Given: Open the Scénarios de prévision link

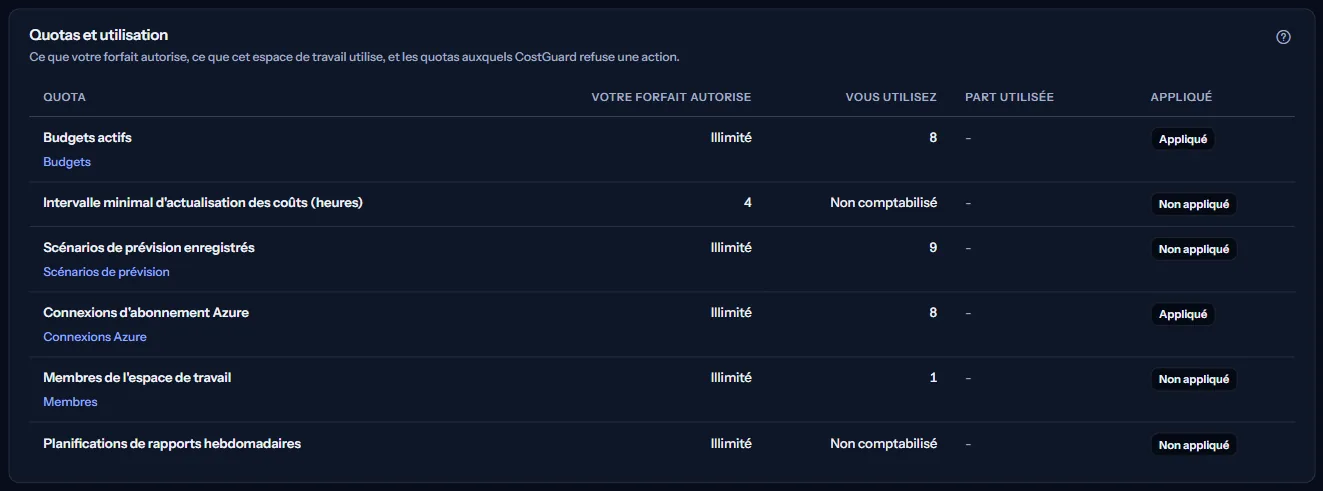Looking at the screenshot, I should point(106,272).
